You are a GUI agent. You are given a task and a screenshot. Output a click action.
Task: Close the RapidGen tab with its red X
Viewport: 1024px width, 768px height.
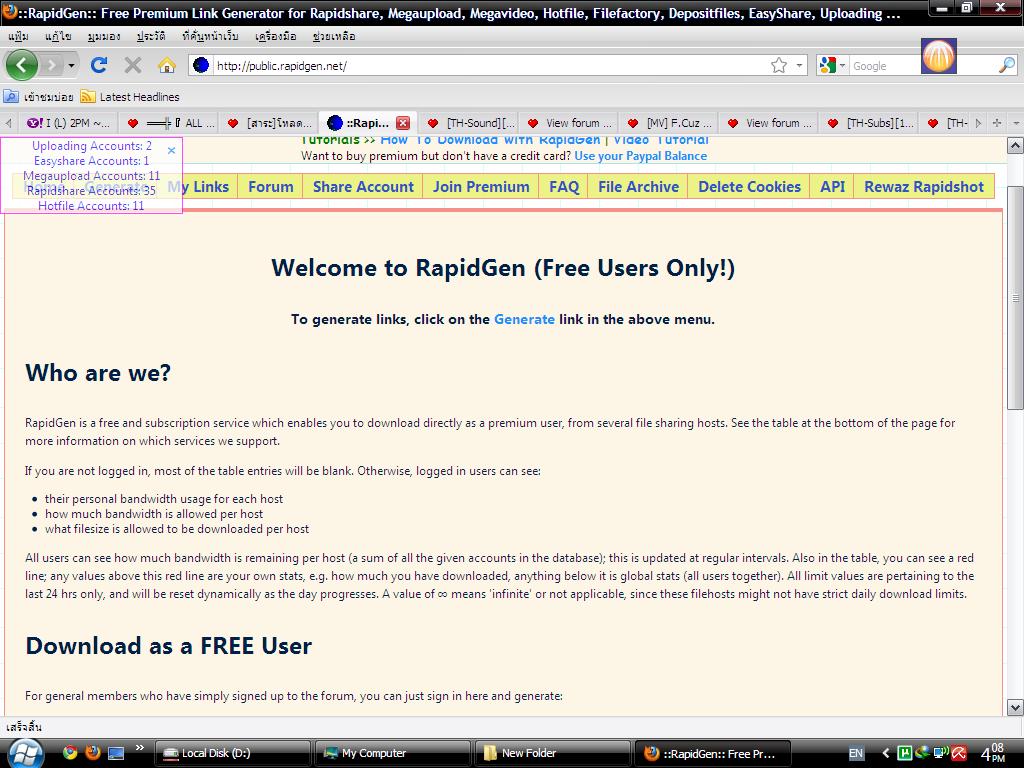tap(403, 123)
